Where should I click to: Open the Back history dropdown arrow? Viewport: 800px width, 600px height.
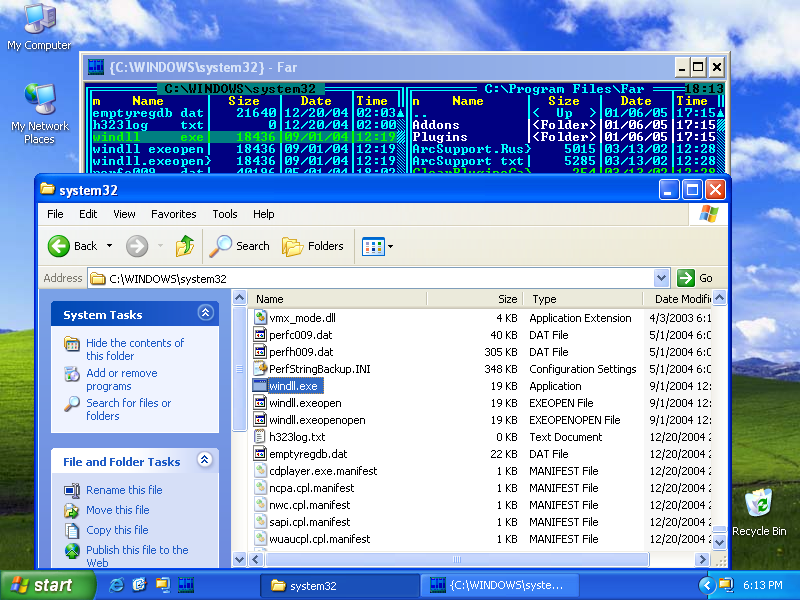click(109, 246)
